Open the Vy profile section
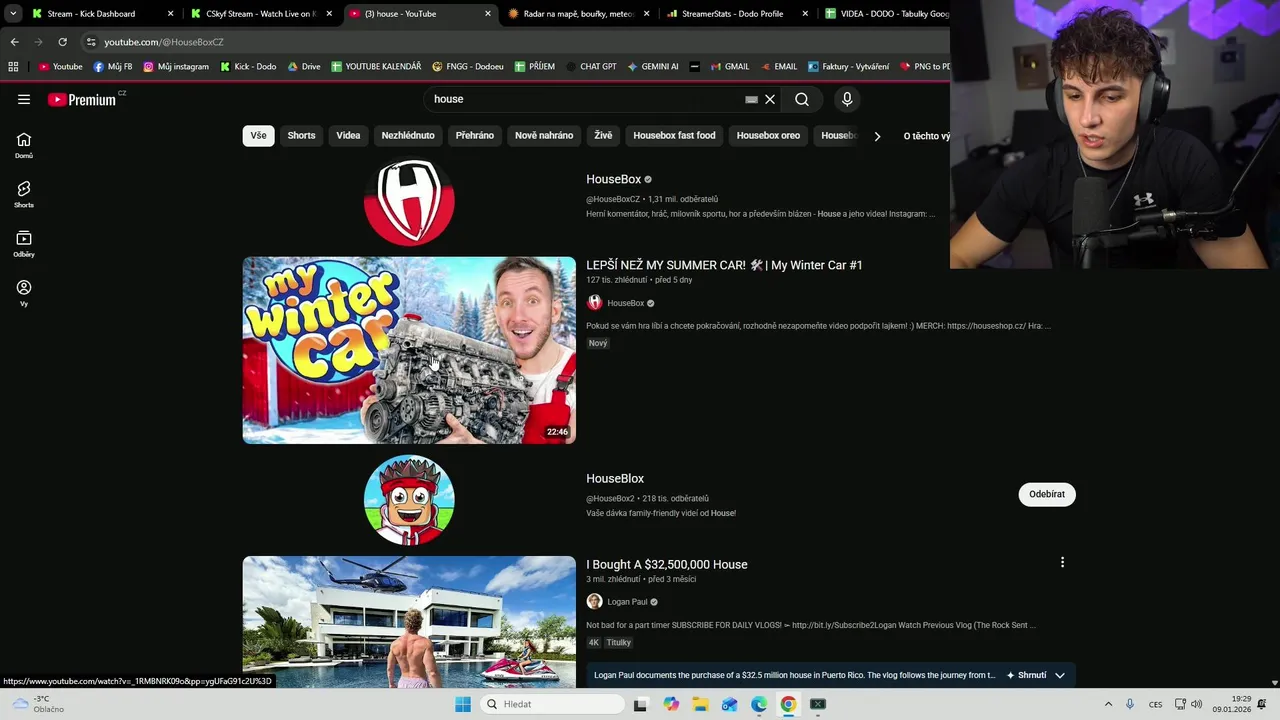 point(24,293)
